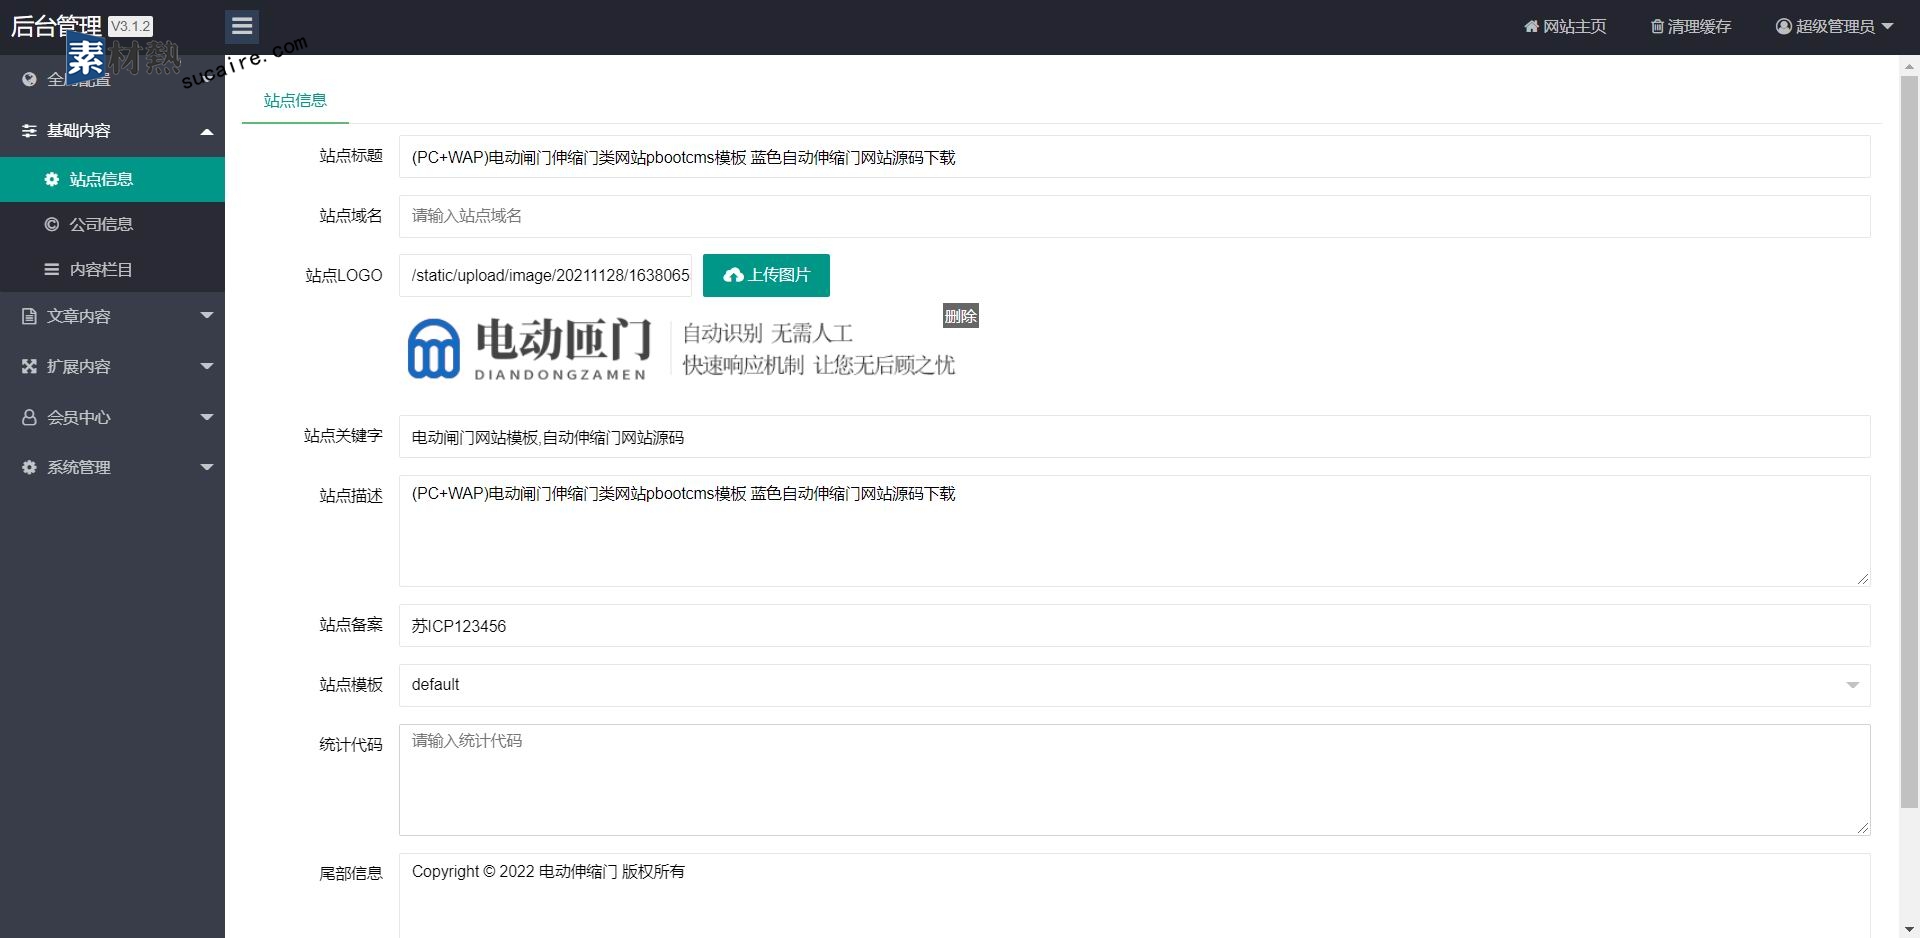Focus the 站点备案 input field

1134,626
